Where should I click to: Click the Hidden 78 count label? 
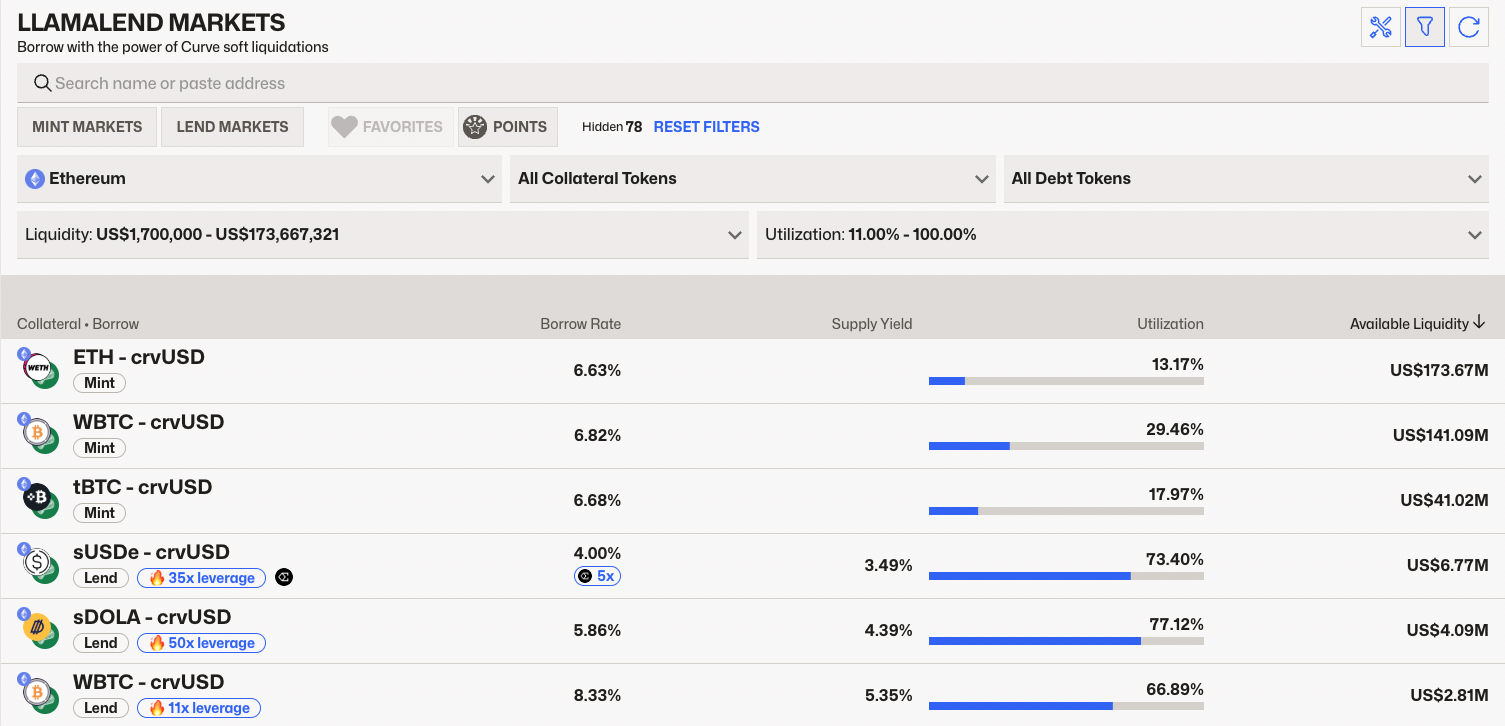point(612,127)
